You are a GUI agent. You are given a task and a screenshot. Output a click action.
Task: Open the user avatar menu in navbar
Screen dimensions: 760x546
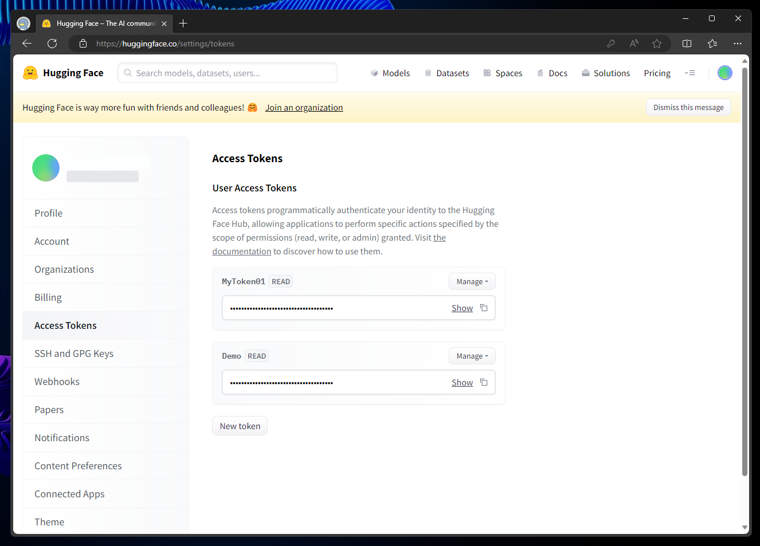pos(725,73)
